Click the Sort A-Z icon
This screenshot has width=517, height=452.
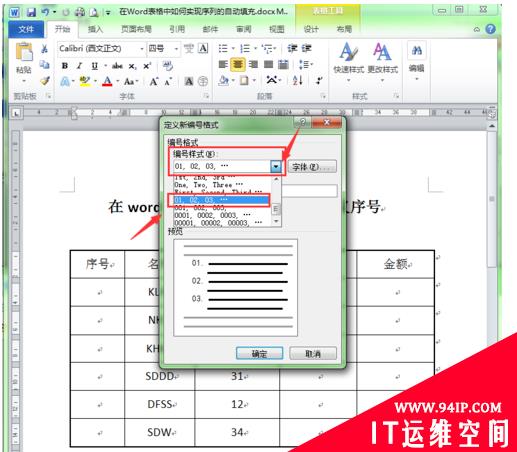click(x=297, y=80)
